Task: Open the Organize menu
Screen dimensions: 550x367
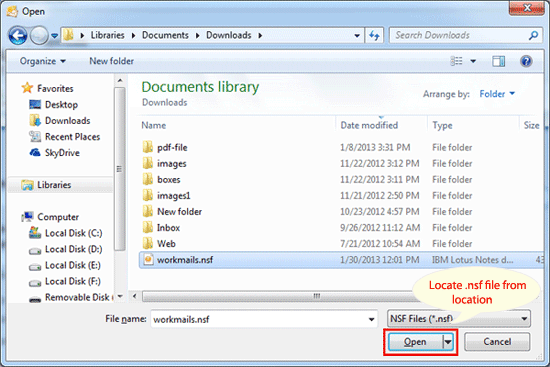Action: [42, 61]
